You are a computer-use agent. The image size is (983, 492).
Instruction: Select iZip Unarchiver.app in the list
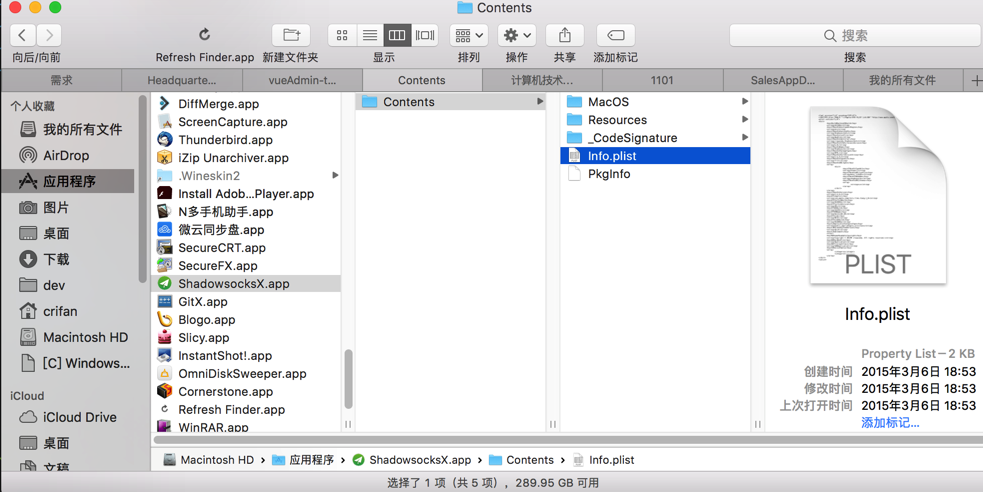pos(246,158)
